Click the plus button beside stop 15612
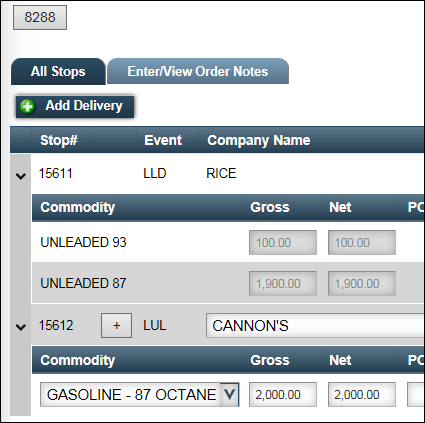Screen dimensions: 425x423 116,325
